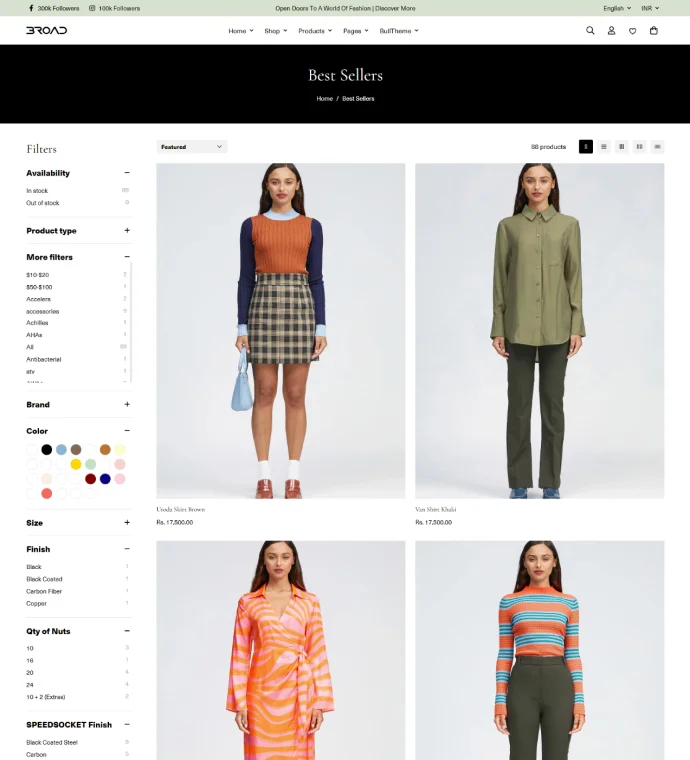Open the INR currency selector

click(x=650, y=8)
